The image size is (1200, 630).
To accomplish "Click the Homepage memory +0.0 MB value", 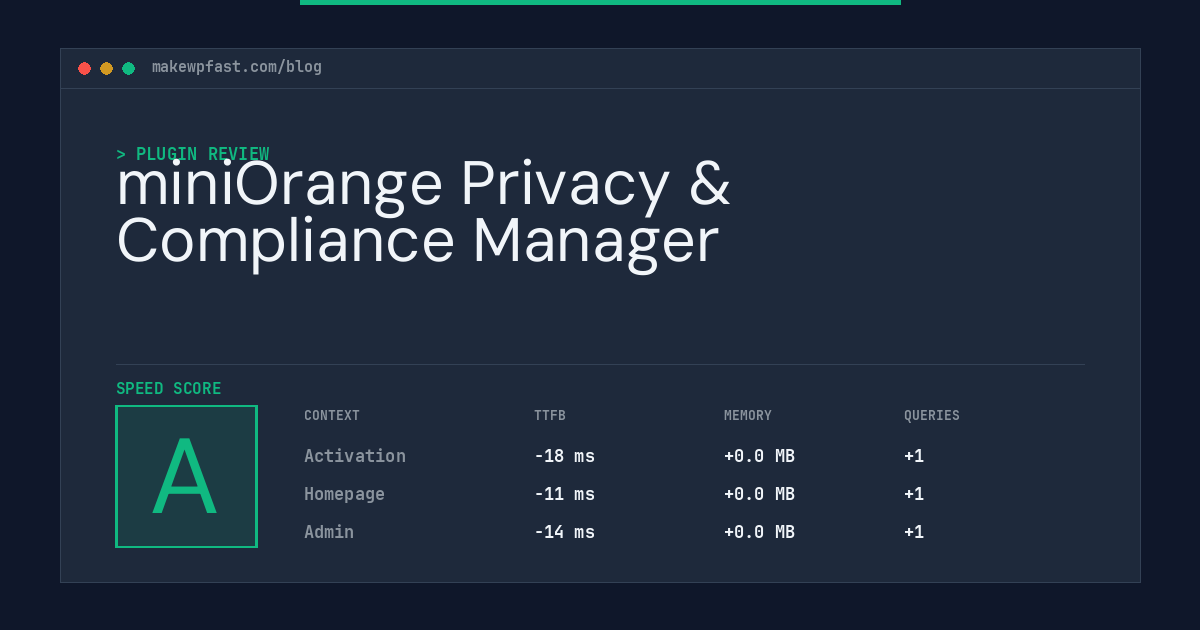I will click(x=760, y=494).
